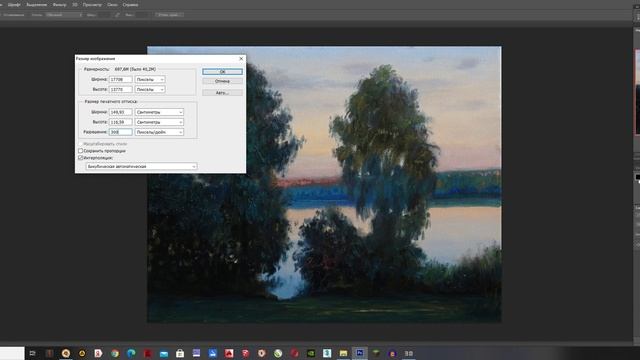The image size is (640, 360).
Task: Click print width field showing 149,93
Action: [x=121, y=112]
